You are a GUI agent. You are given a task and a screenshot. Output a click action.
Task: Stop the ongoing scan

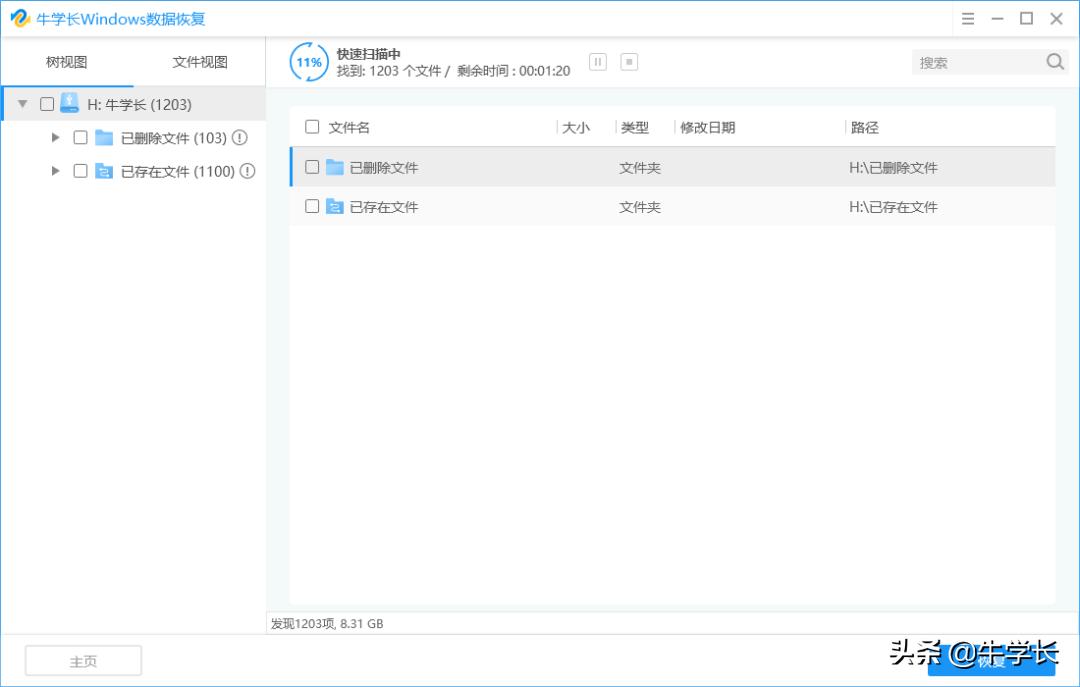(x=629, y=61)
